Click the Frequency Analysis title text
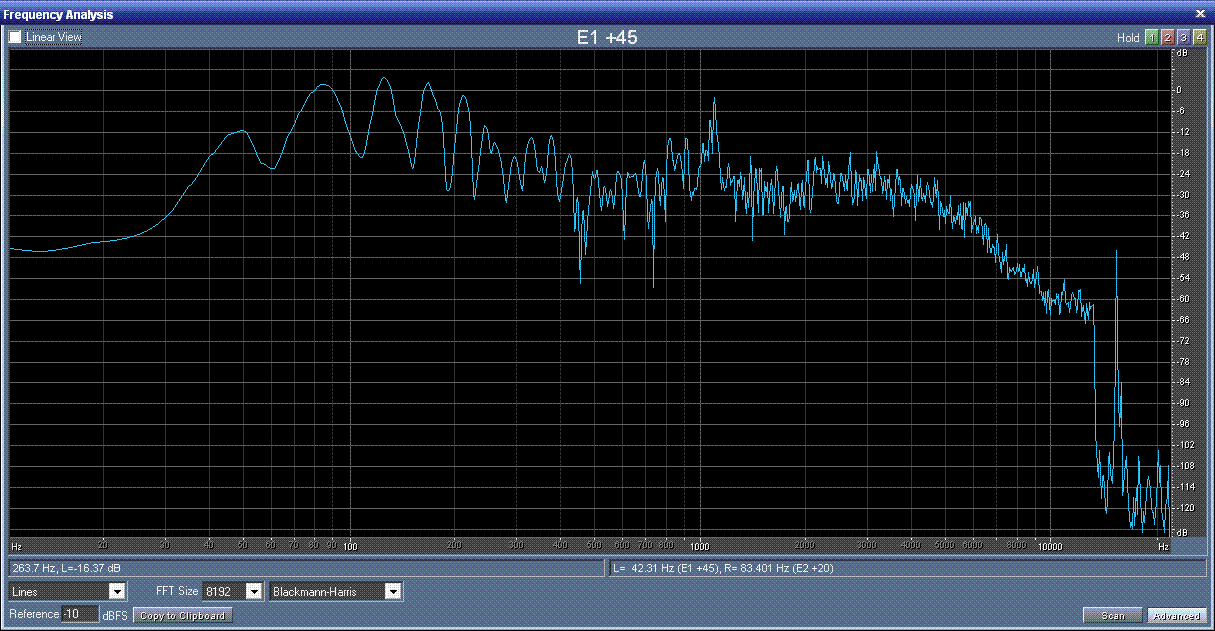 click(58, 14)
